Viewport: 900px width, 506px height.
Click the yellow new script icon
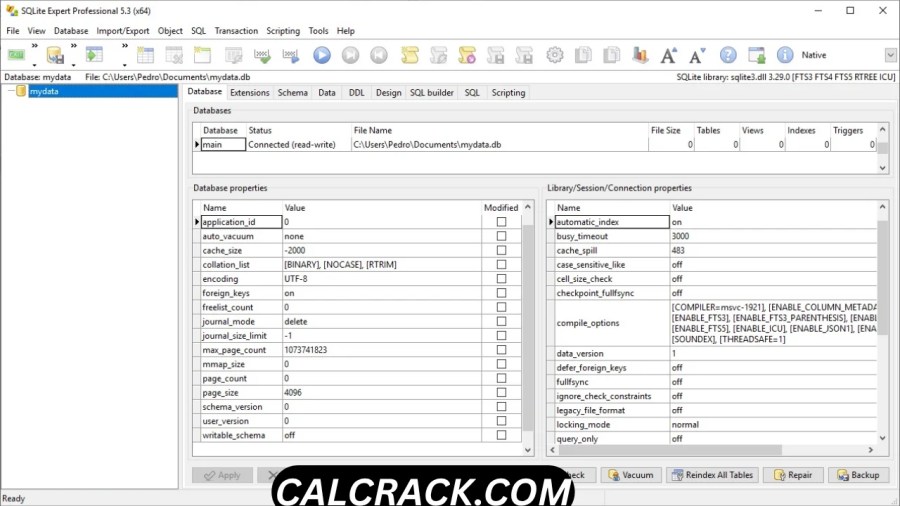410,55
